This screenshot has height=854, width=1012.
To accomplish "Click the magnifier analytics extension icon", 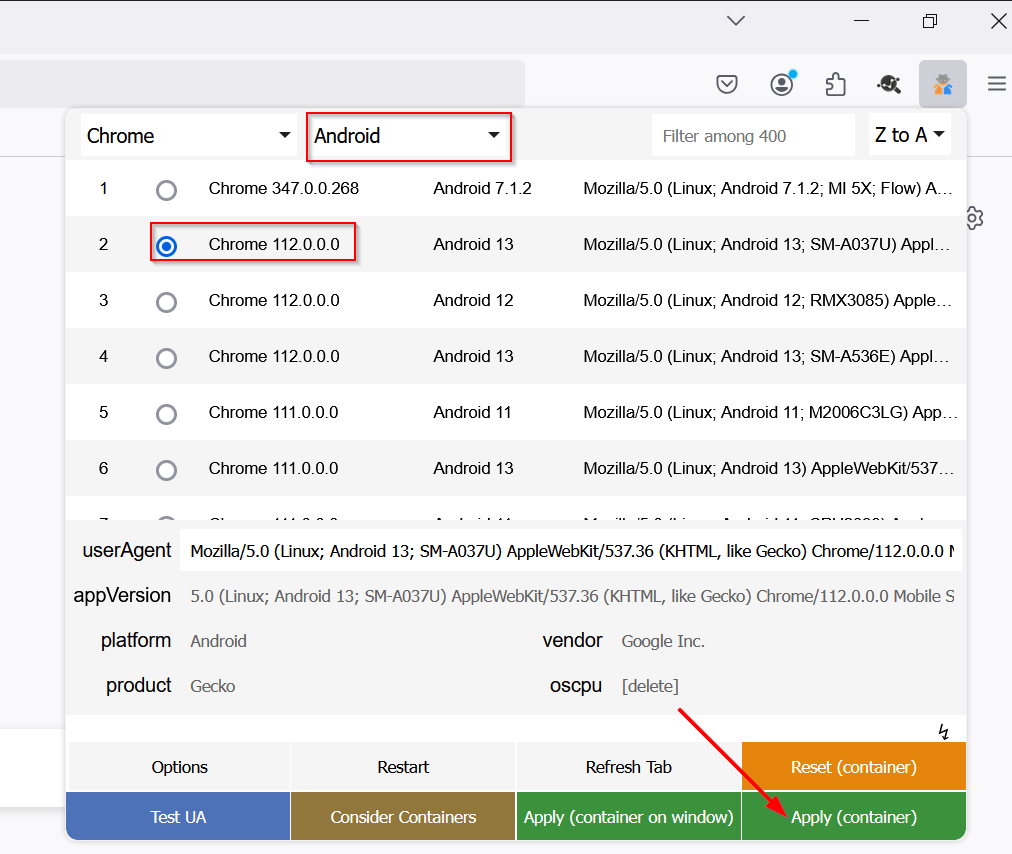I will coord(889,85).
